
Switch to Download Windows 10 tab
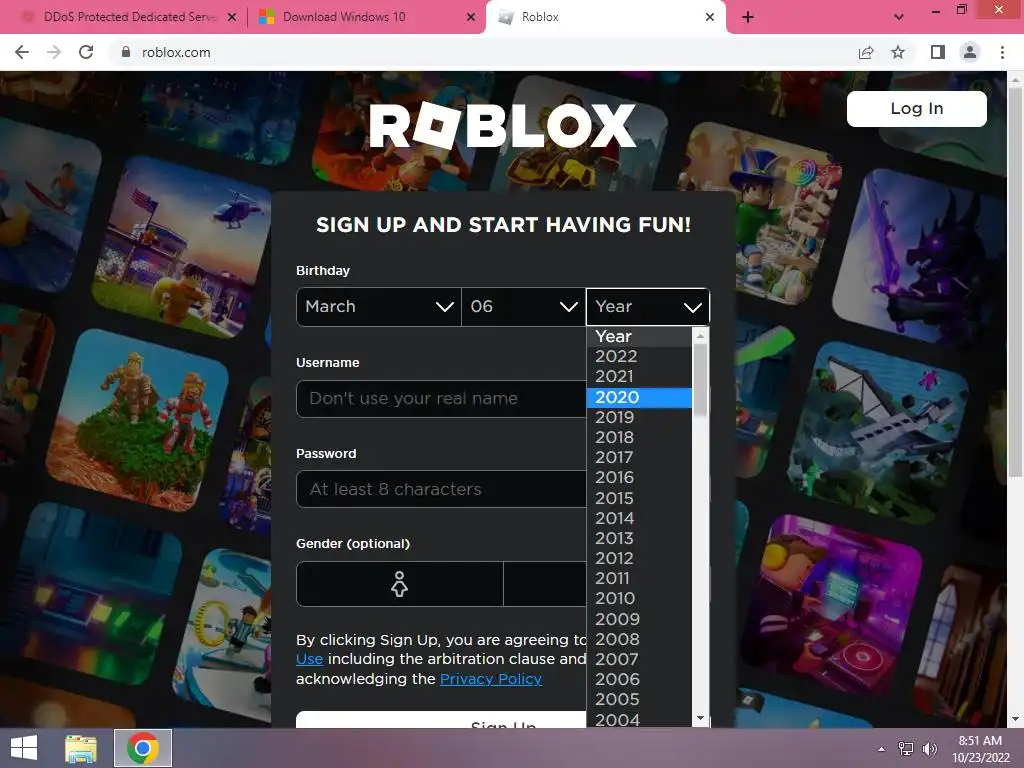366,17
